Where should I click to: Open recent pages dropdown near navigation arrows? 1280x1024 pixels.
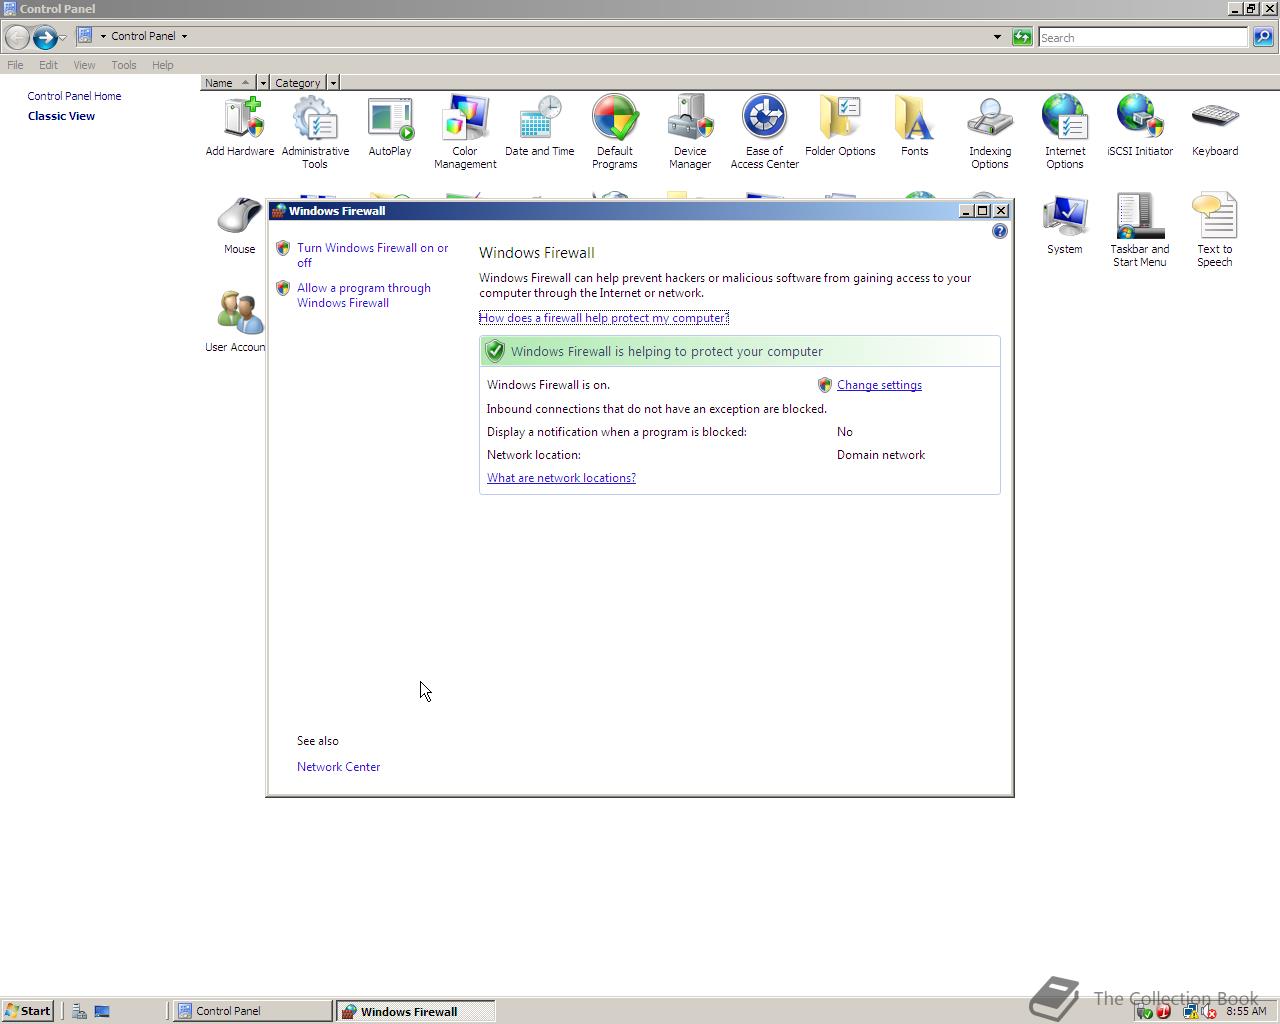click(x=62, y=37)
